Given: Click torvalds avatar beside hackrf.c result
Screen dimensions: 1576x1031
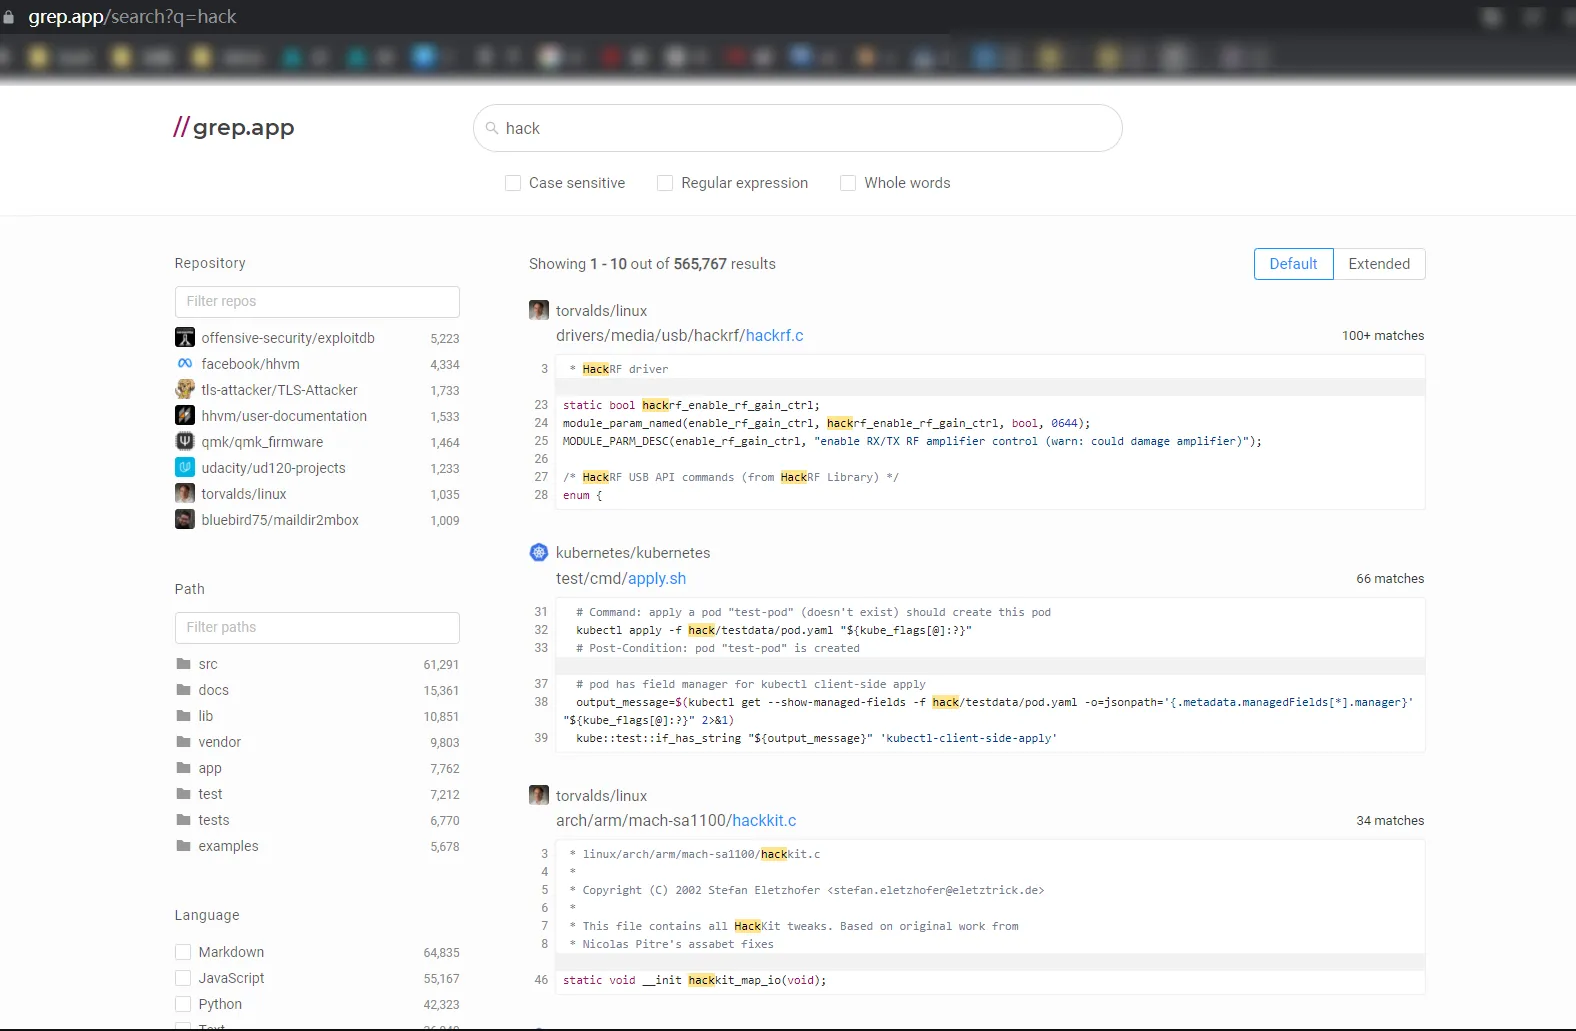Looking at the screenshot, I should click(539, 310).
